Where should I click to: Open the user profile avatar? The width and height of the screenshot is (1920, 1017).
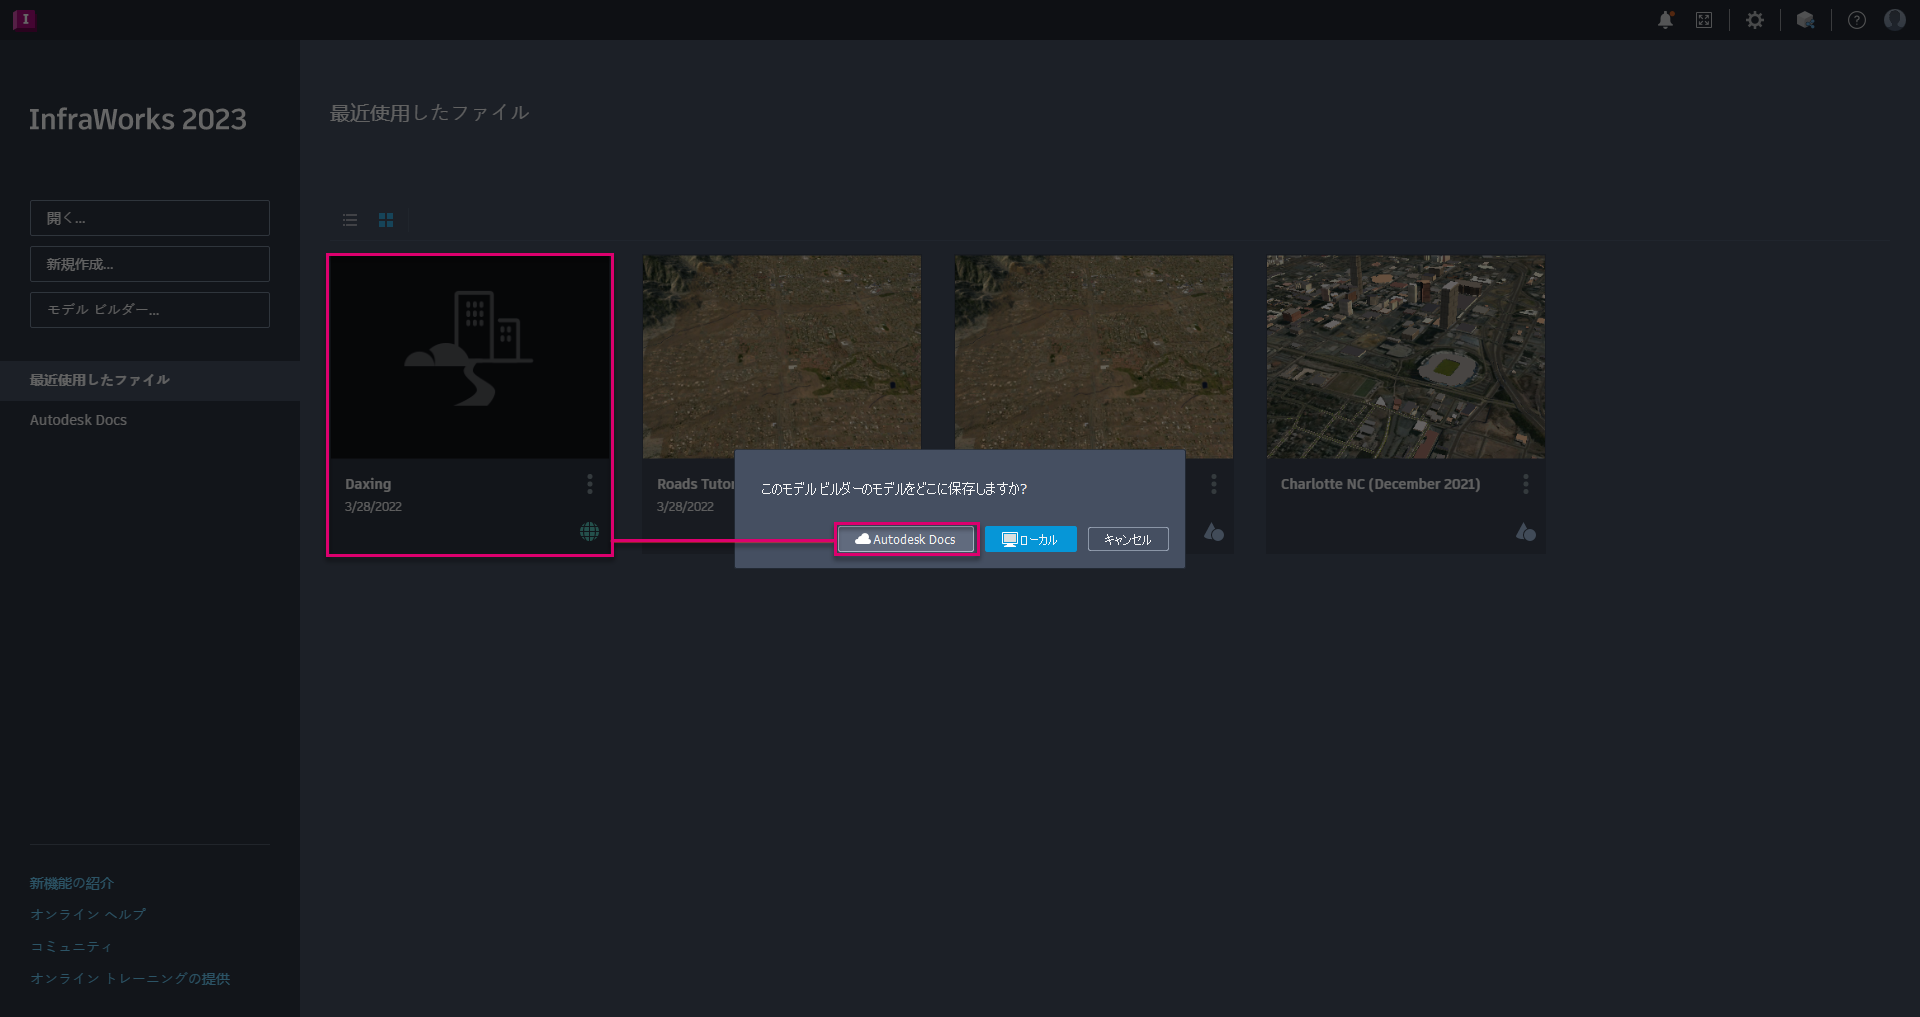coord(1895,20)
